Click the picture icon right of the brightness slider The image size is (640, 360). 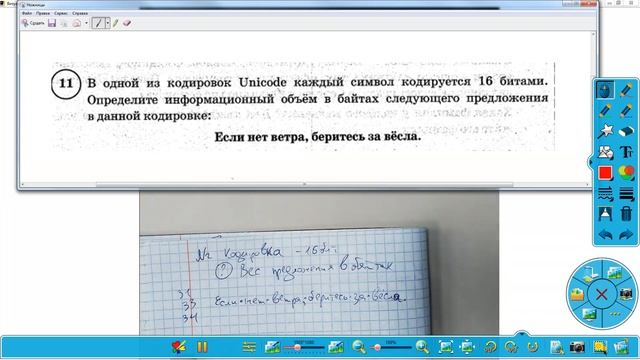tap(336, 347)
